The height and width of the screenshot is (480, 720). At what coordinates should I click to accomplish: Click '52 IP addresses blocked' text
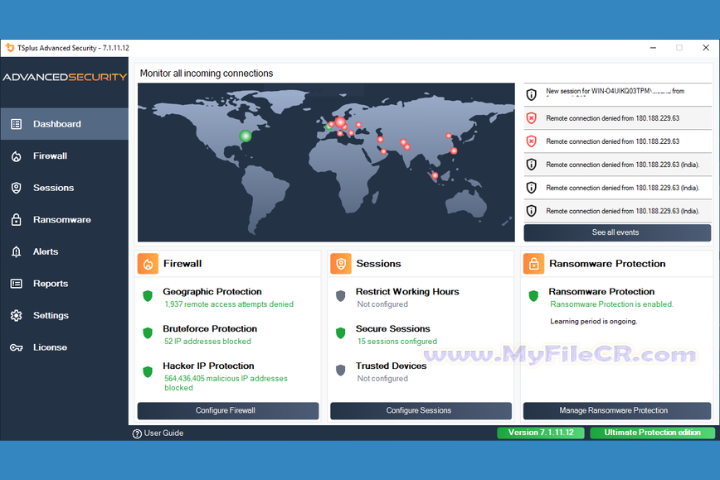point(208,341)
